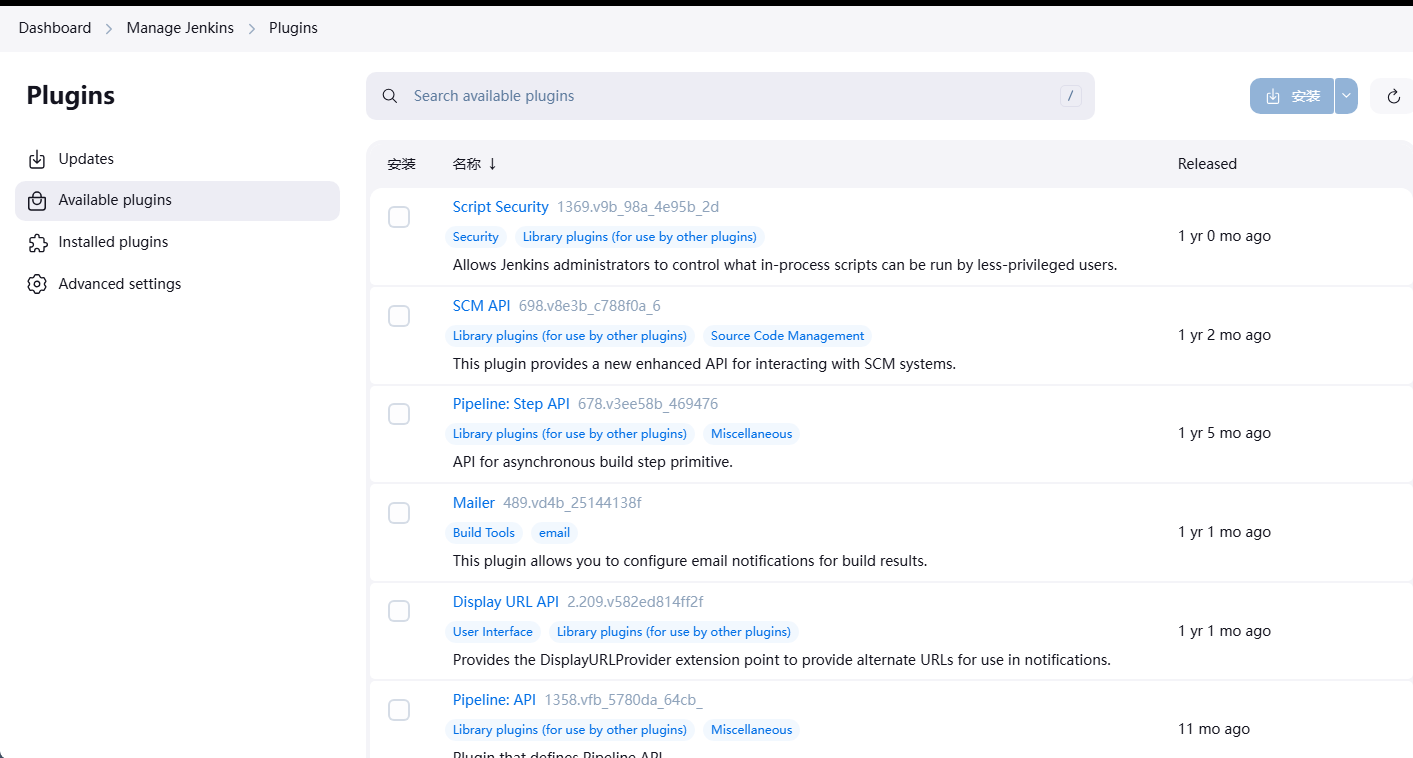Click the Available plugins shopping bag icon
The height and width of the screenshot is (758, 1413).
coord(37,201)
